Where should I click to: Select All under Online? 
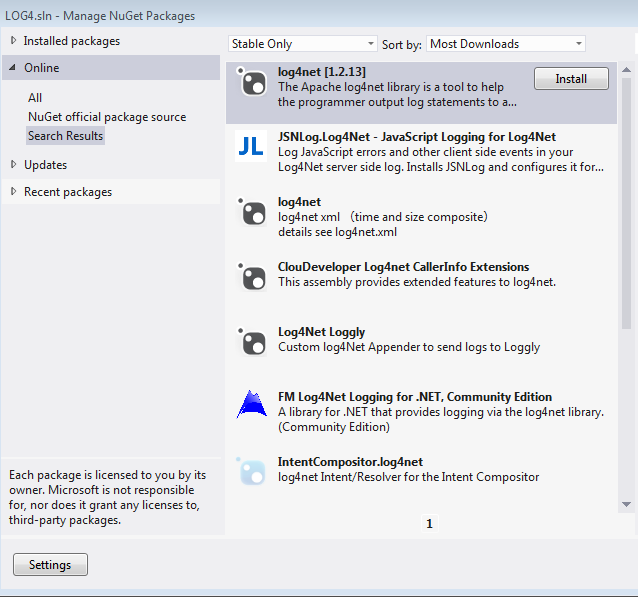35,98
